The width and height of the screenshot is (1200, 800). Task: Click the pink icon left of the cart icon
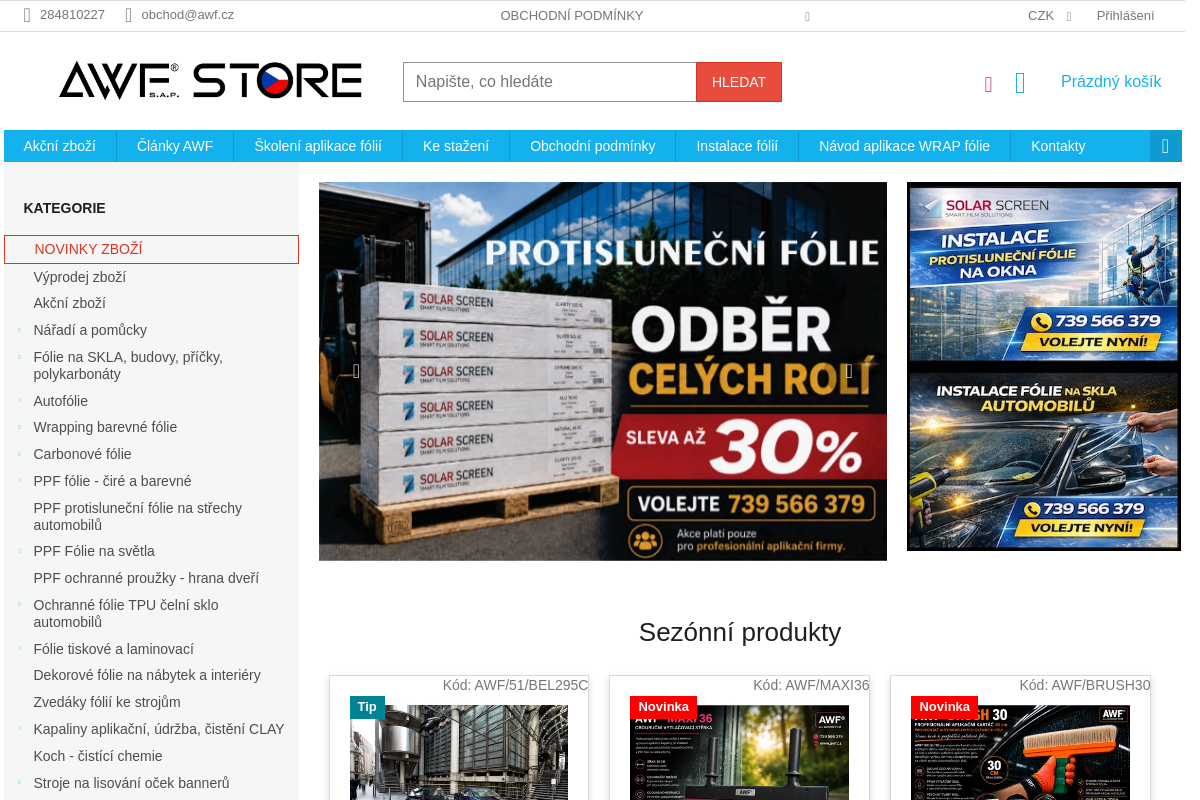click(988, 84)
